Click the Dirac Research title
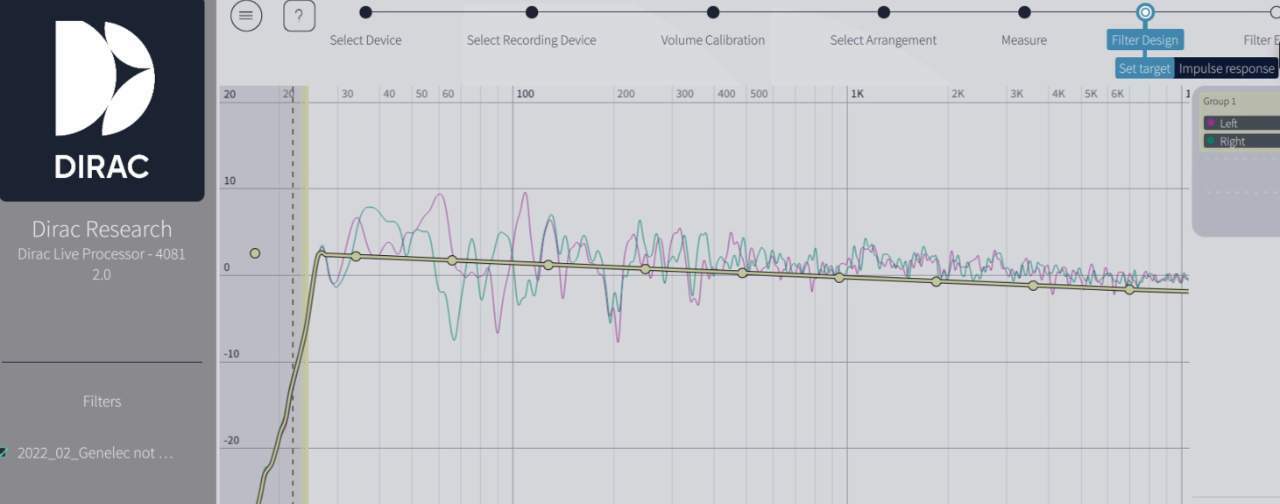Image resolution: width=1280 pixels, height=504 pixels. [102, 229]
